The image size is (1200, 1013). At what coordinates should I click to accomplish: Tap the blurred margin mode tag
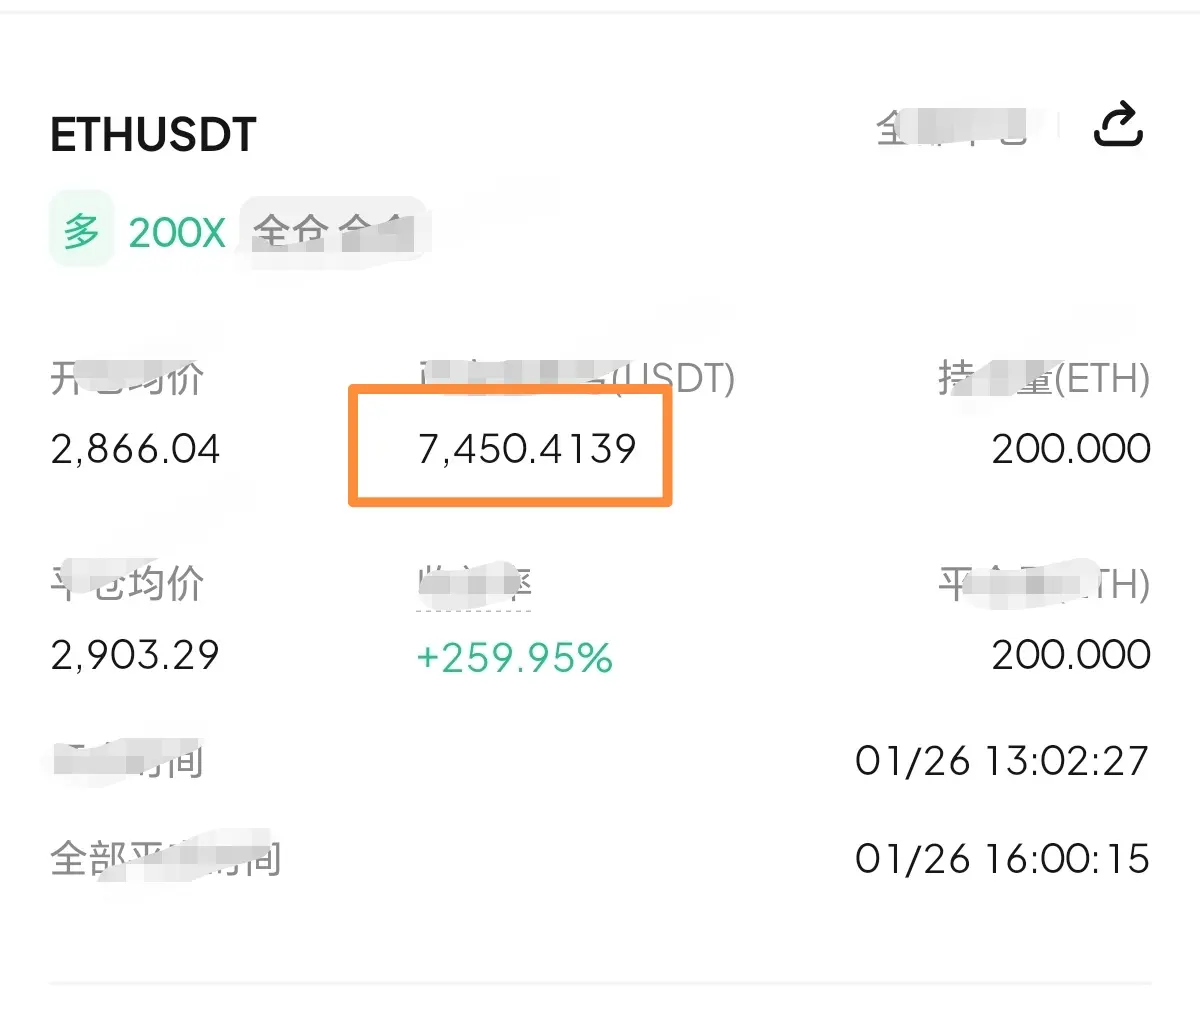click(x=333, y=233)
